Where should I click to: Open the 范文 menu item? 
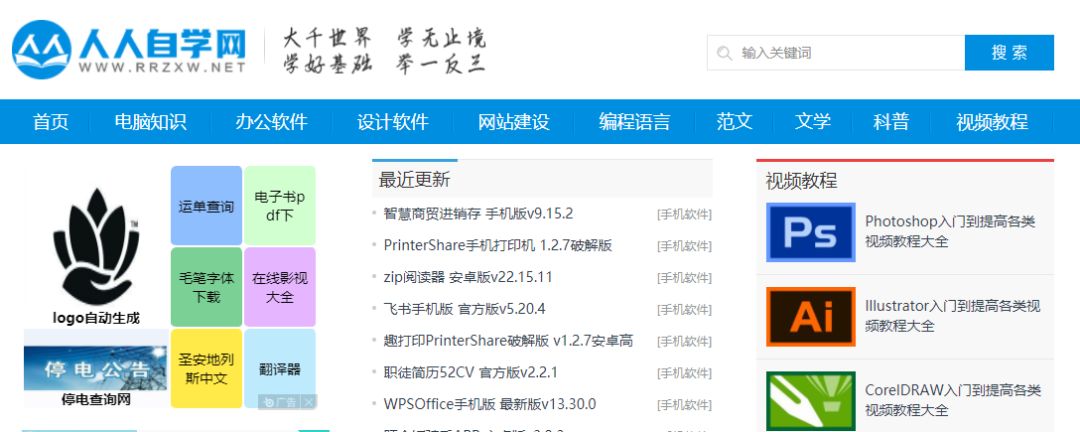pyautogui.click(x=734, y=122)
